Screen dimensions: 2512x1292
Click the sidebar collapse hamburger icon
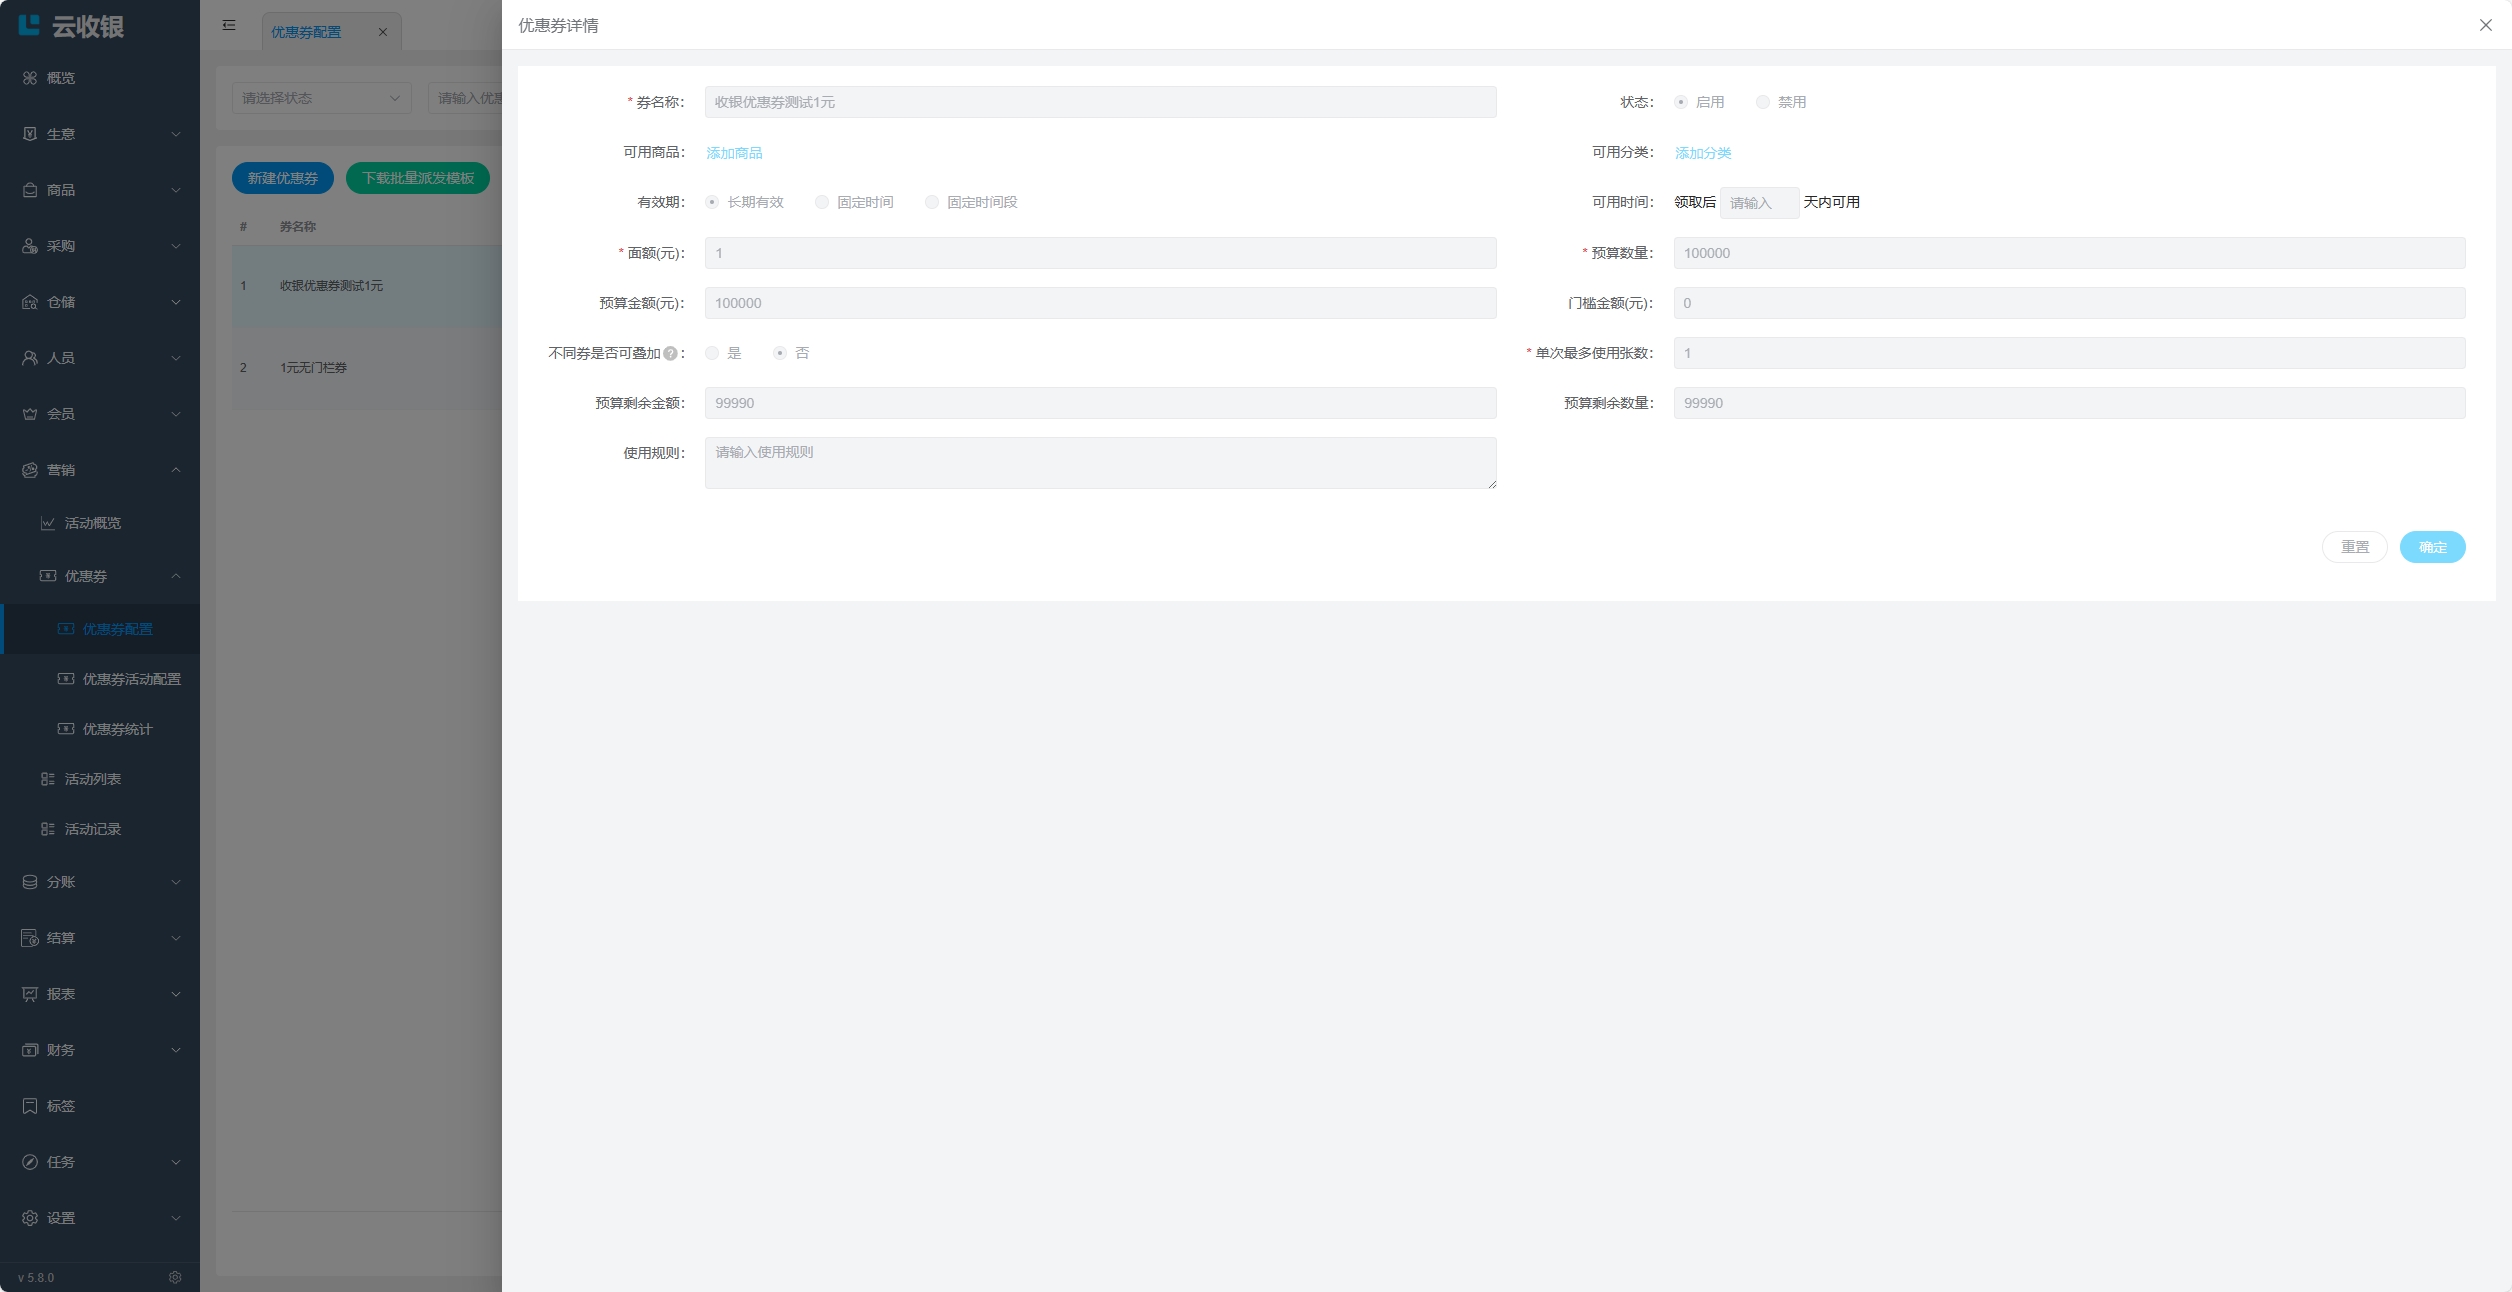[229, 25]
